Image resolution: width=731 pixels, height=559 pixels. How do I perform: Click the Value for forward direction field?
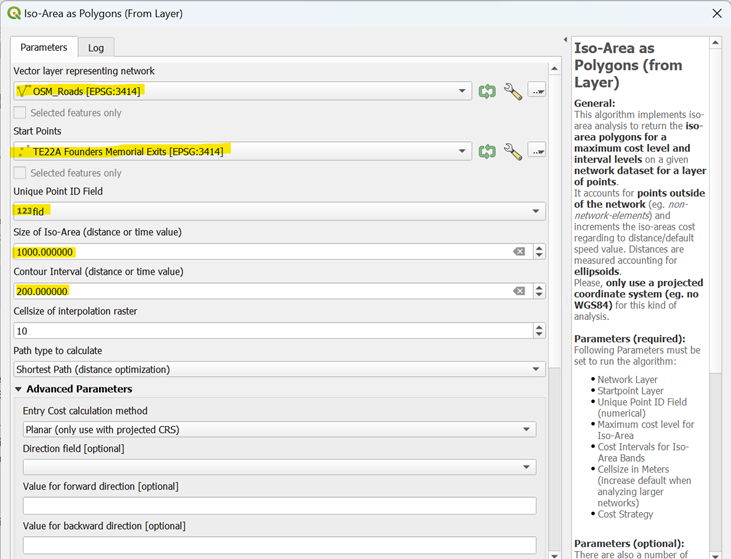[279, 506]
